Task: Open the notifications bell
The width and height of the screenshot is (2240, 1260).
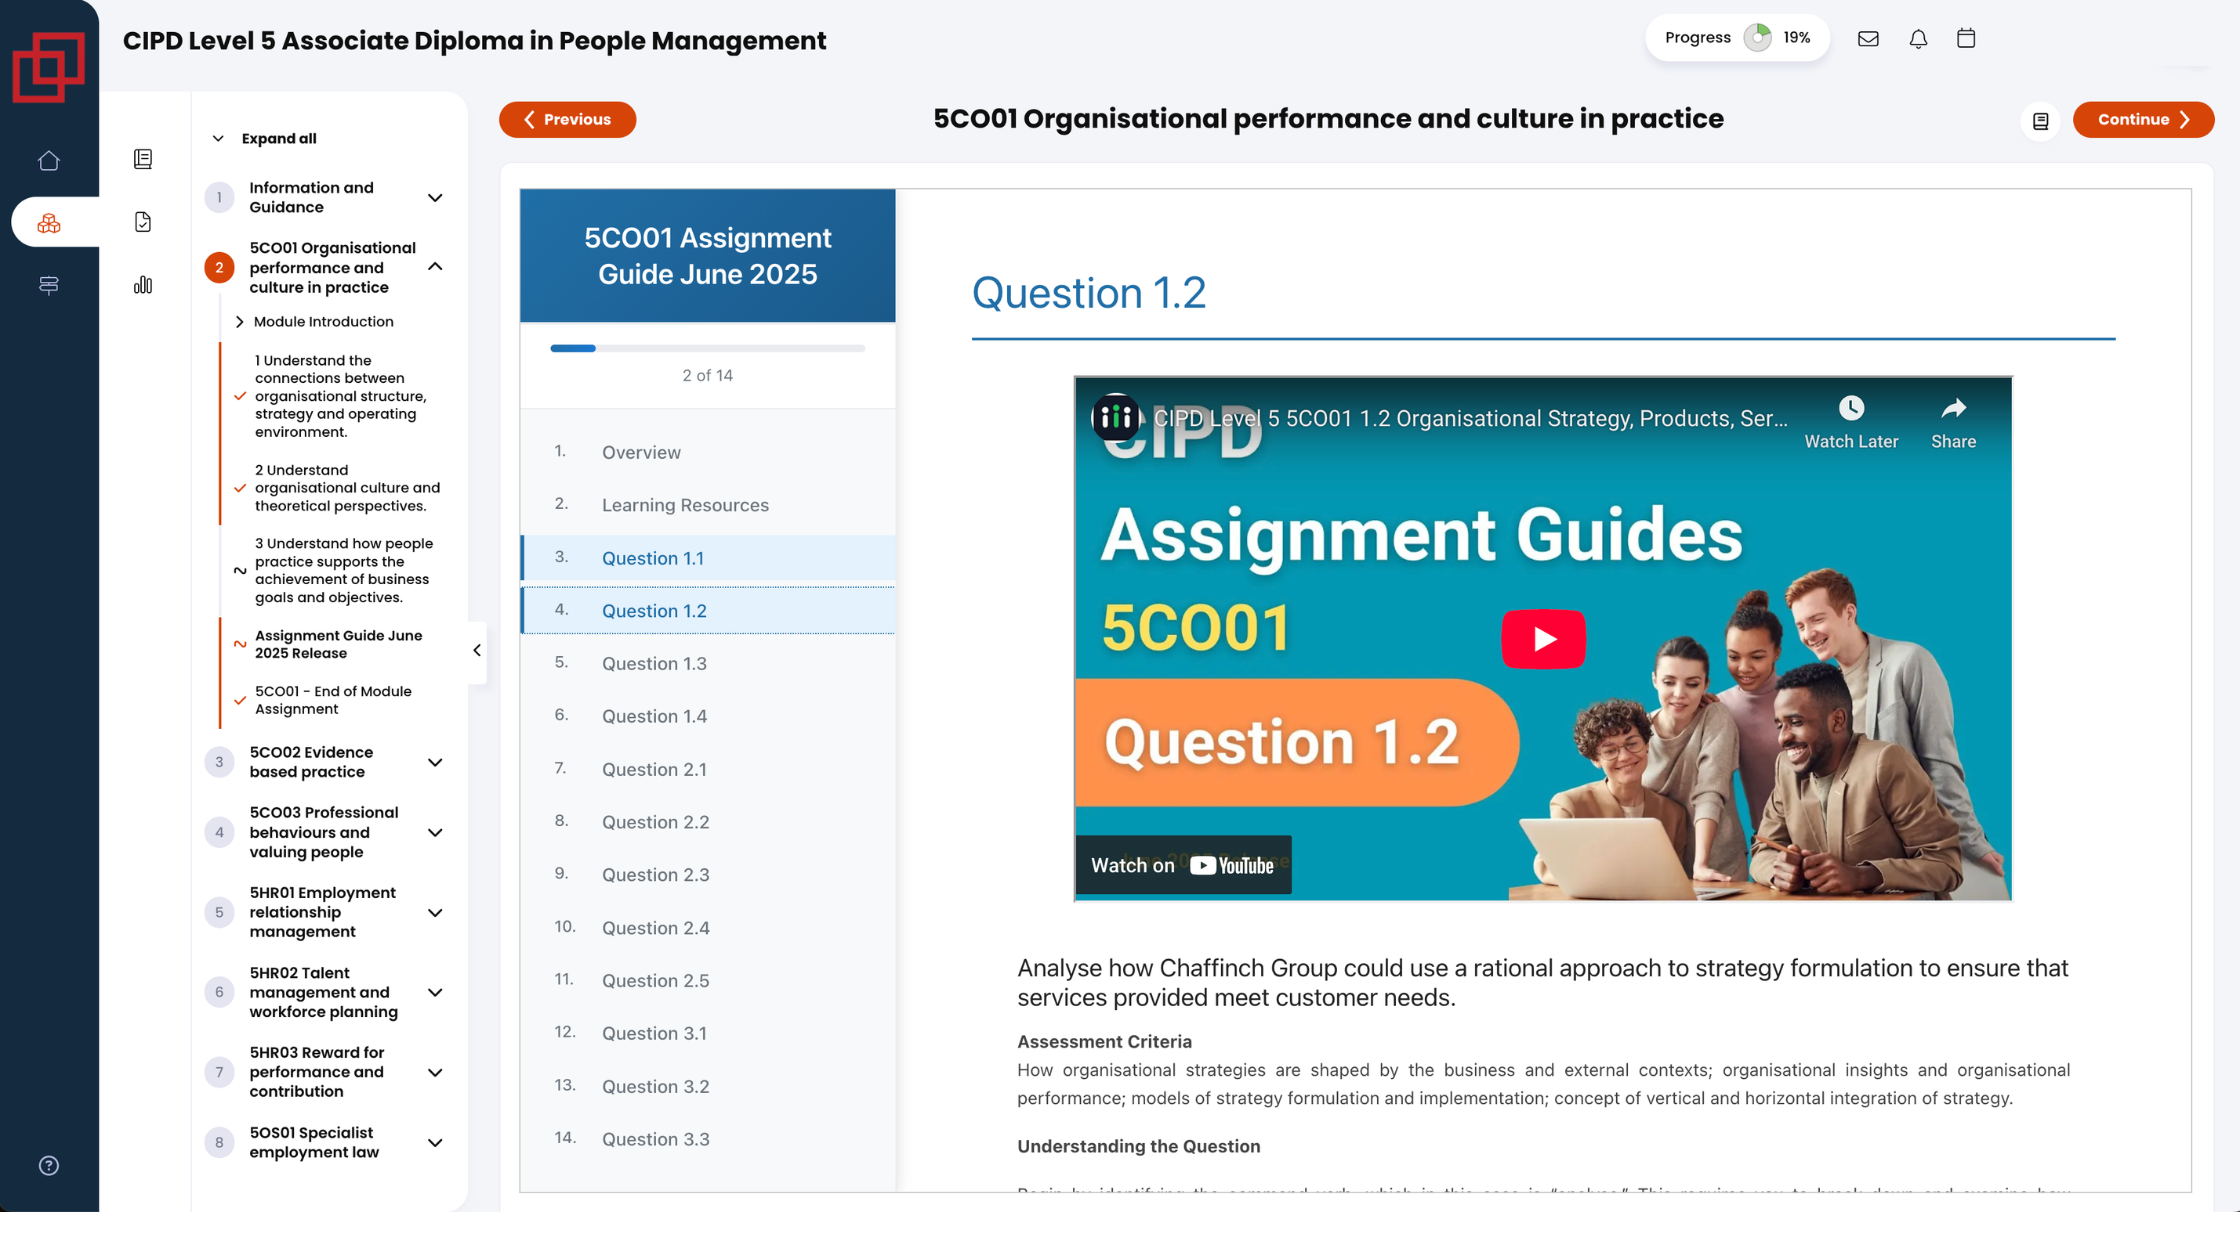Action: tap(1918, 38)
